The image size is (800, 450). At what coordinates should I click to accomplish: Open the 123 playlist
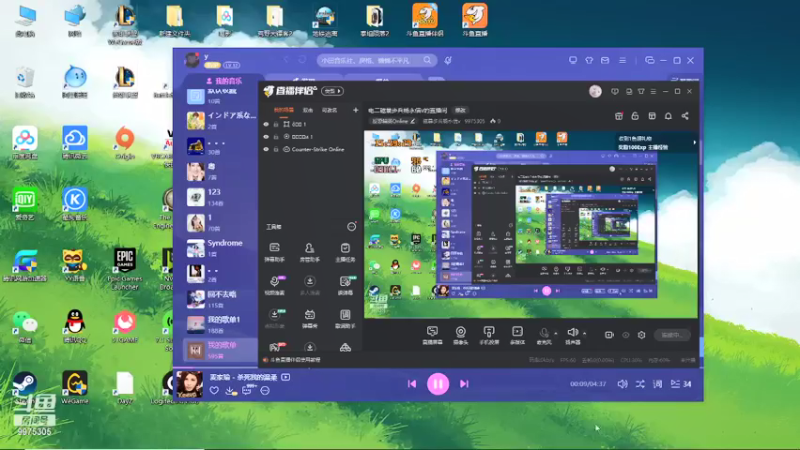point(220,197)
